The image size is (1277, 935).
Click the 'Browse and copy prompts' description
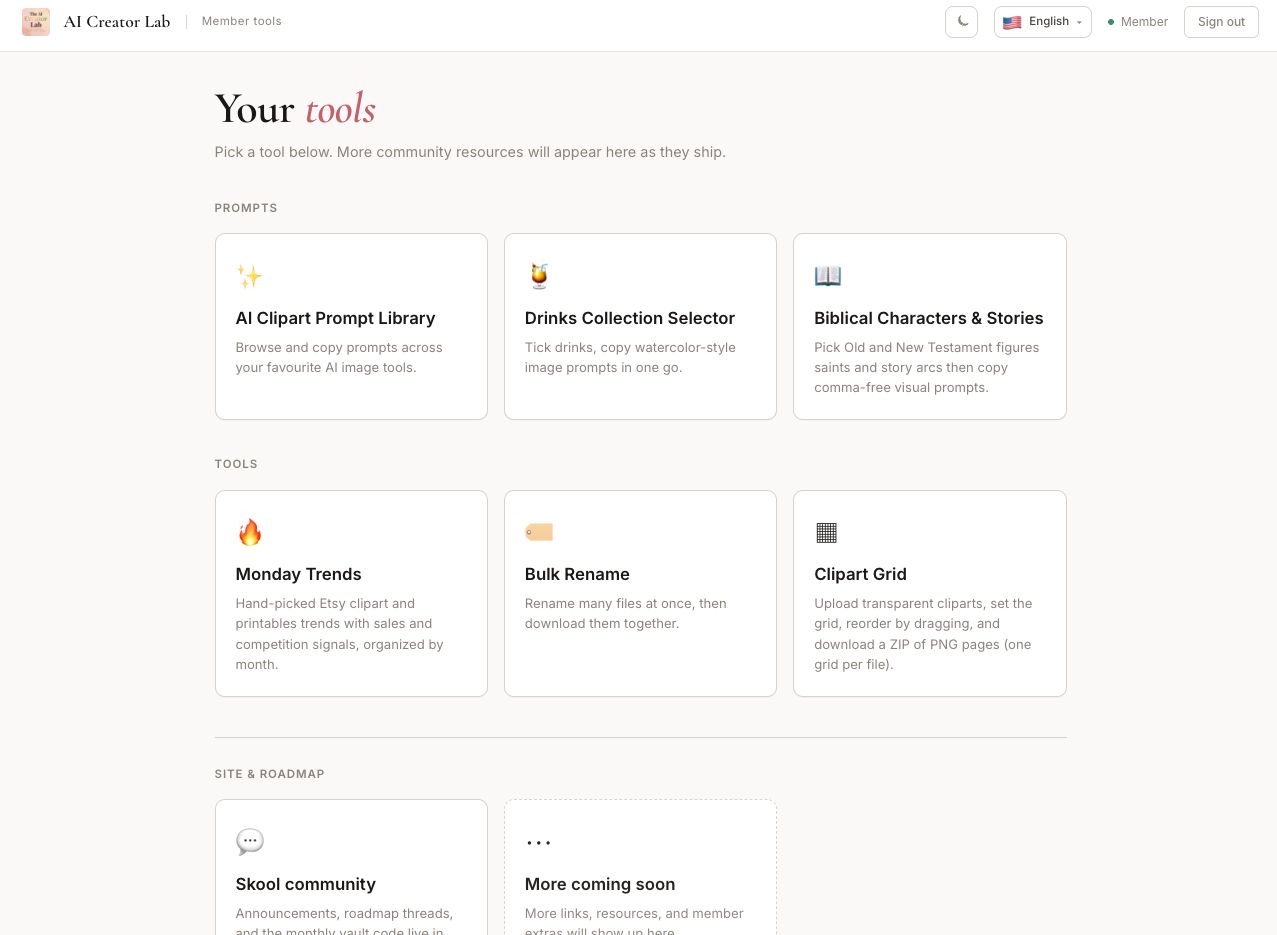(x=339, y=357)
